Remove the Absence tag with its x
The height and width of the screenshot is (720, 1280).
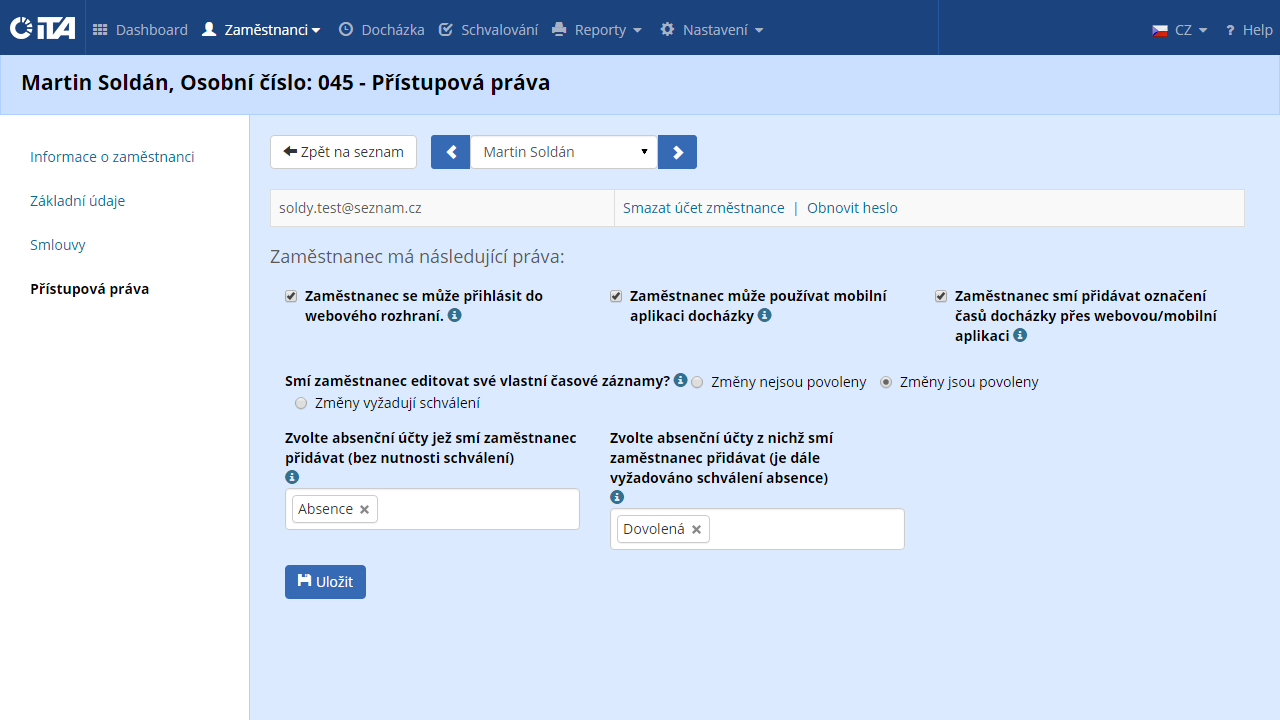(x=365, y=509)
